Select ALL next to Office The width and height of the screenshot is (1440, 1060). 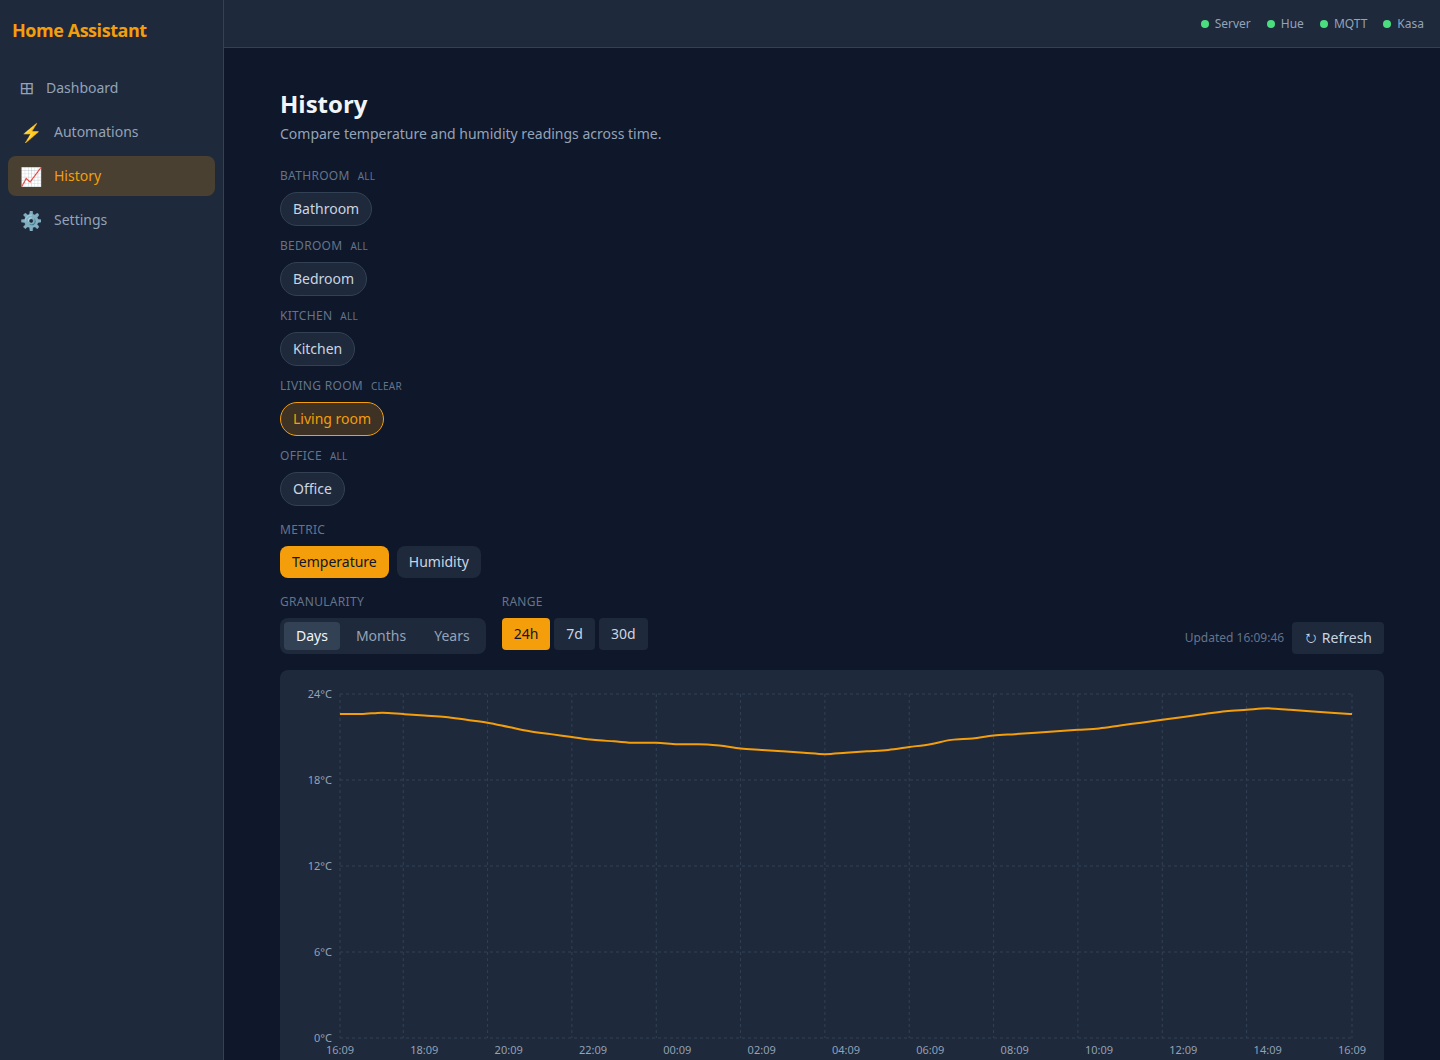click(339, 456)
